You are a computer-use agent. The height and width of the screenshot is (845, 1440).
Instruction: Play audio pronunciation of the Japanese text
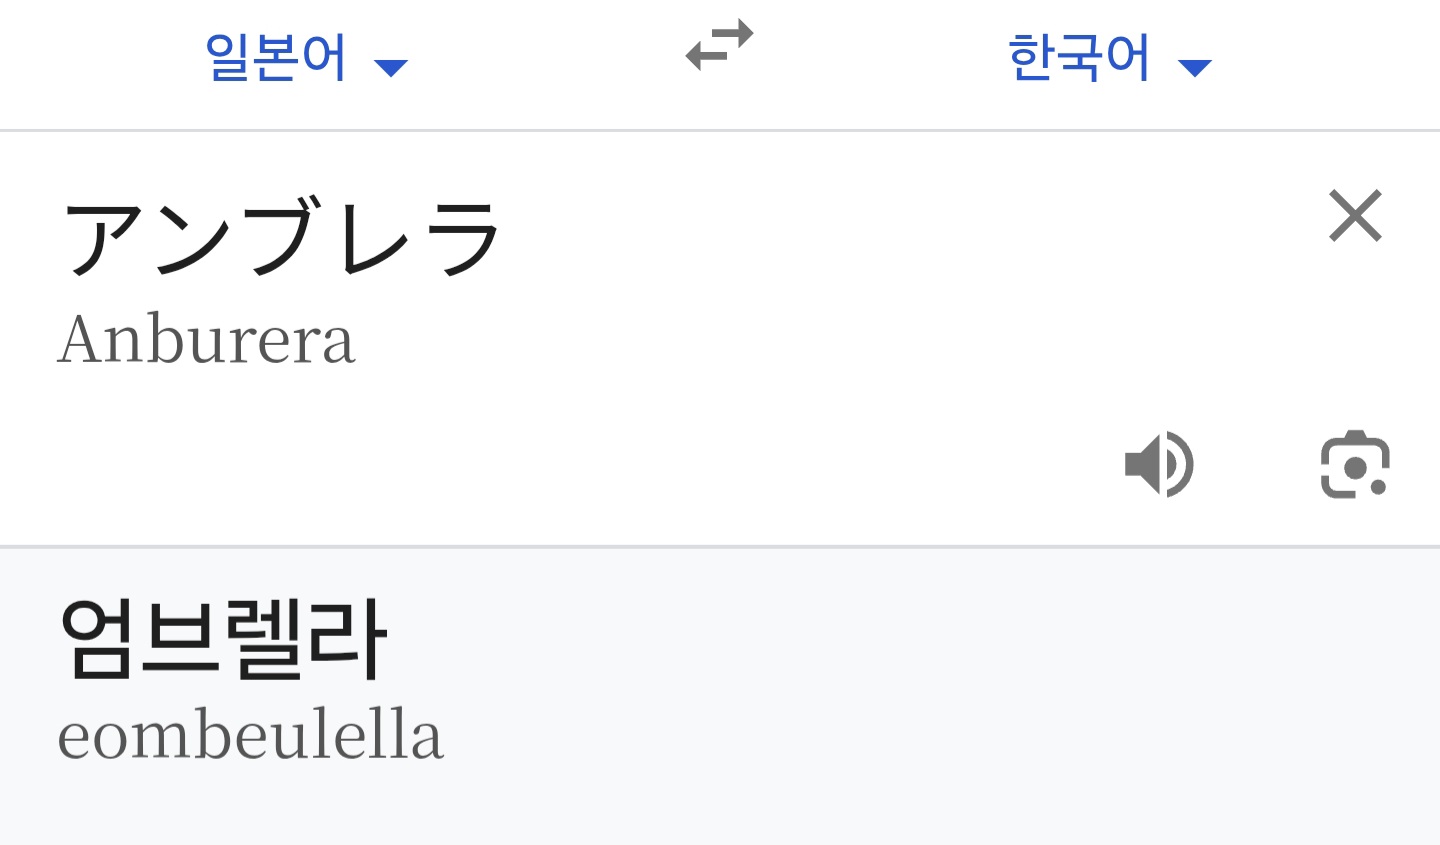(x=1159, y=465)
